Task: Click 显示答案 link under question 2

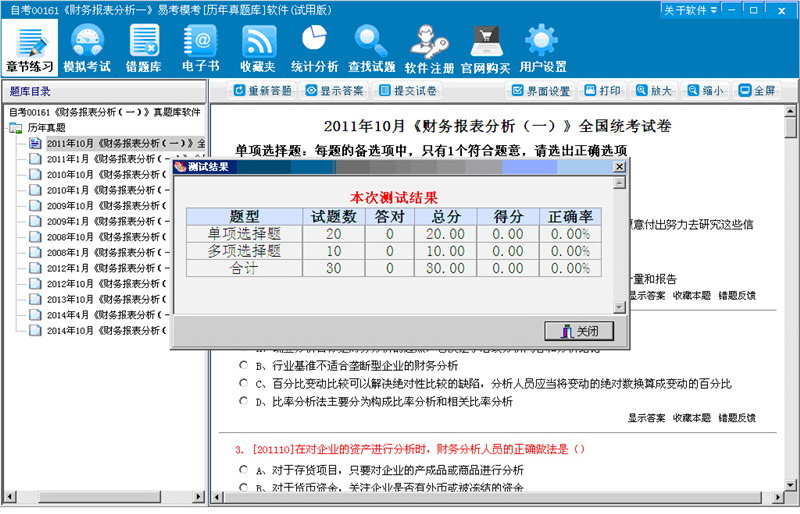Action: coord(646,418)
